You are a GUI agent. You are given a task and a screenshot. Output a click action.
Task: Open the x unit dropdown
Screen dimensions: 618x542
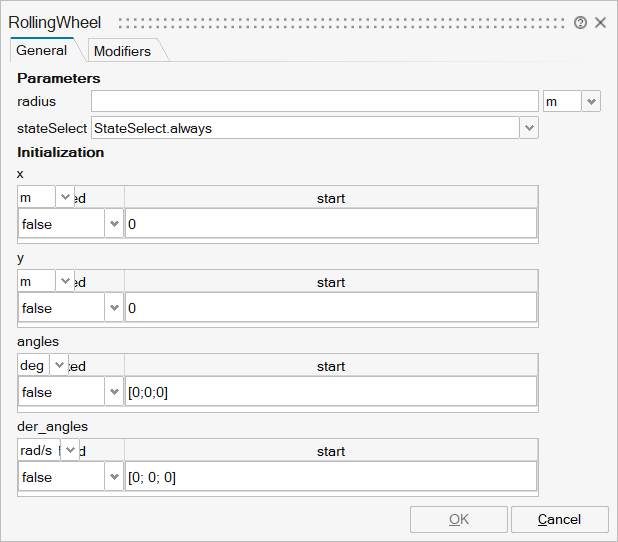coord(66,197)
